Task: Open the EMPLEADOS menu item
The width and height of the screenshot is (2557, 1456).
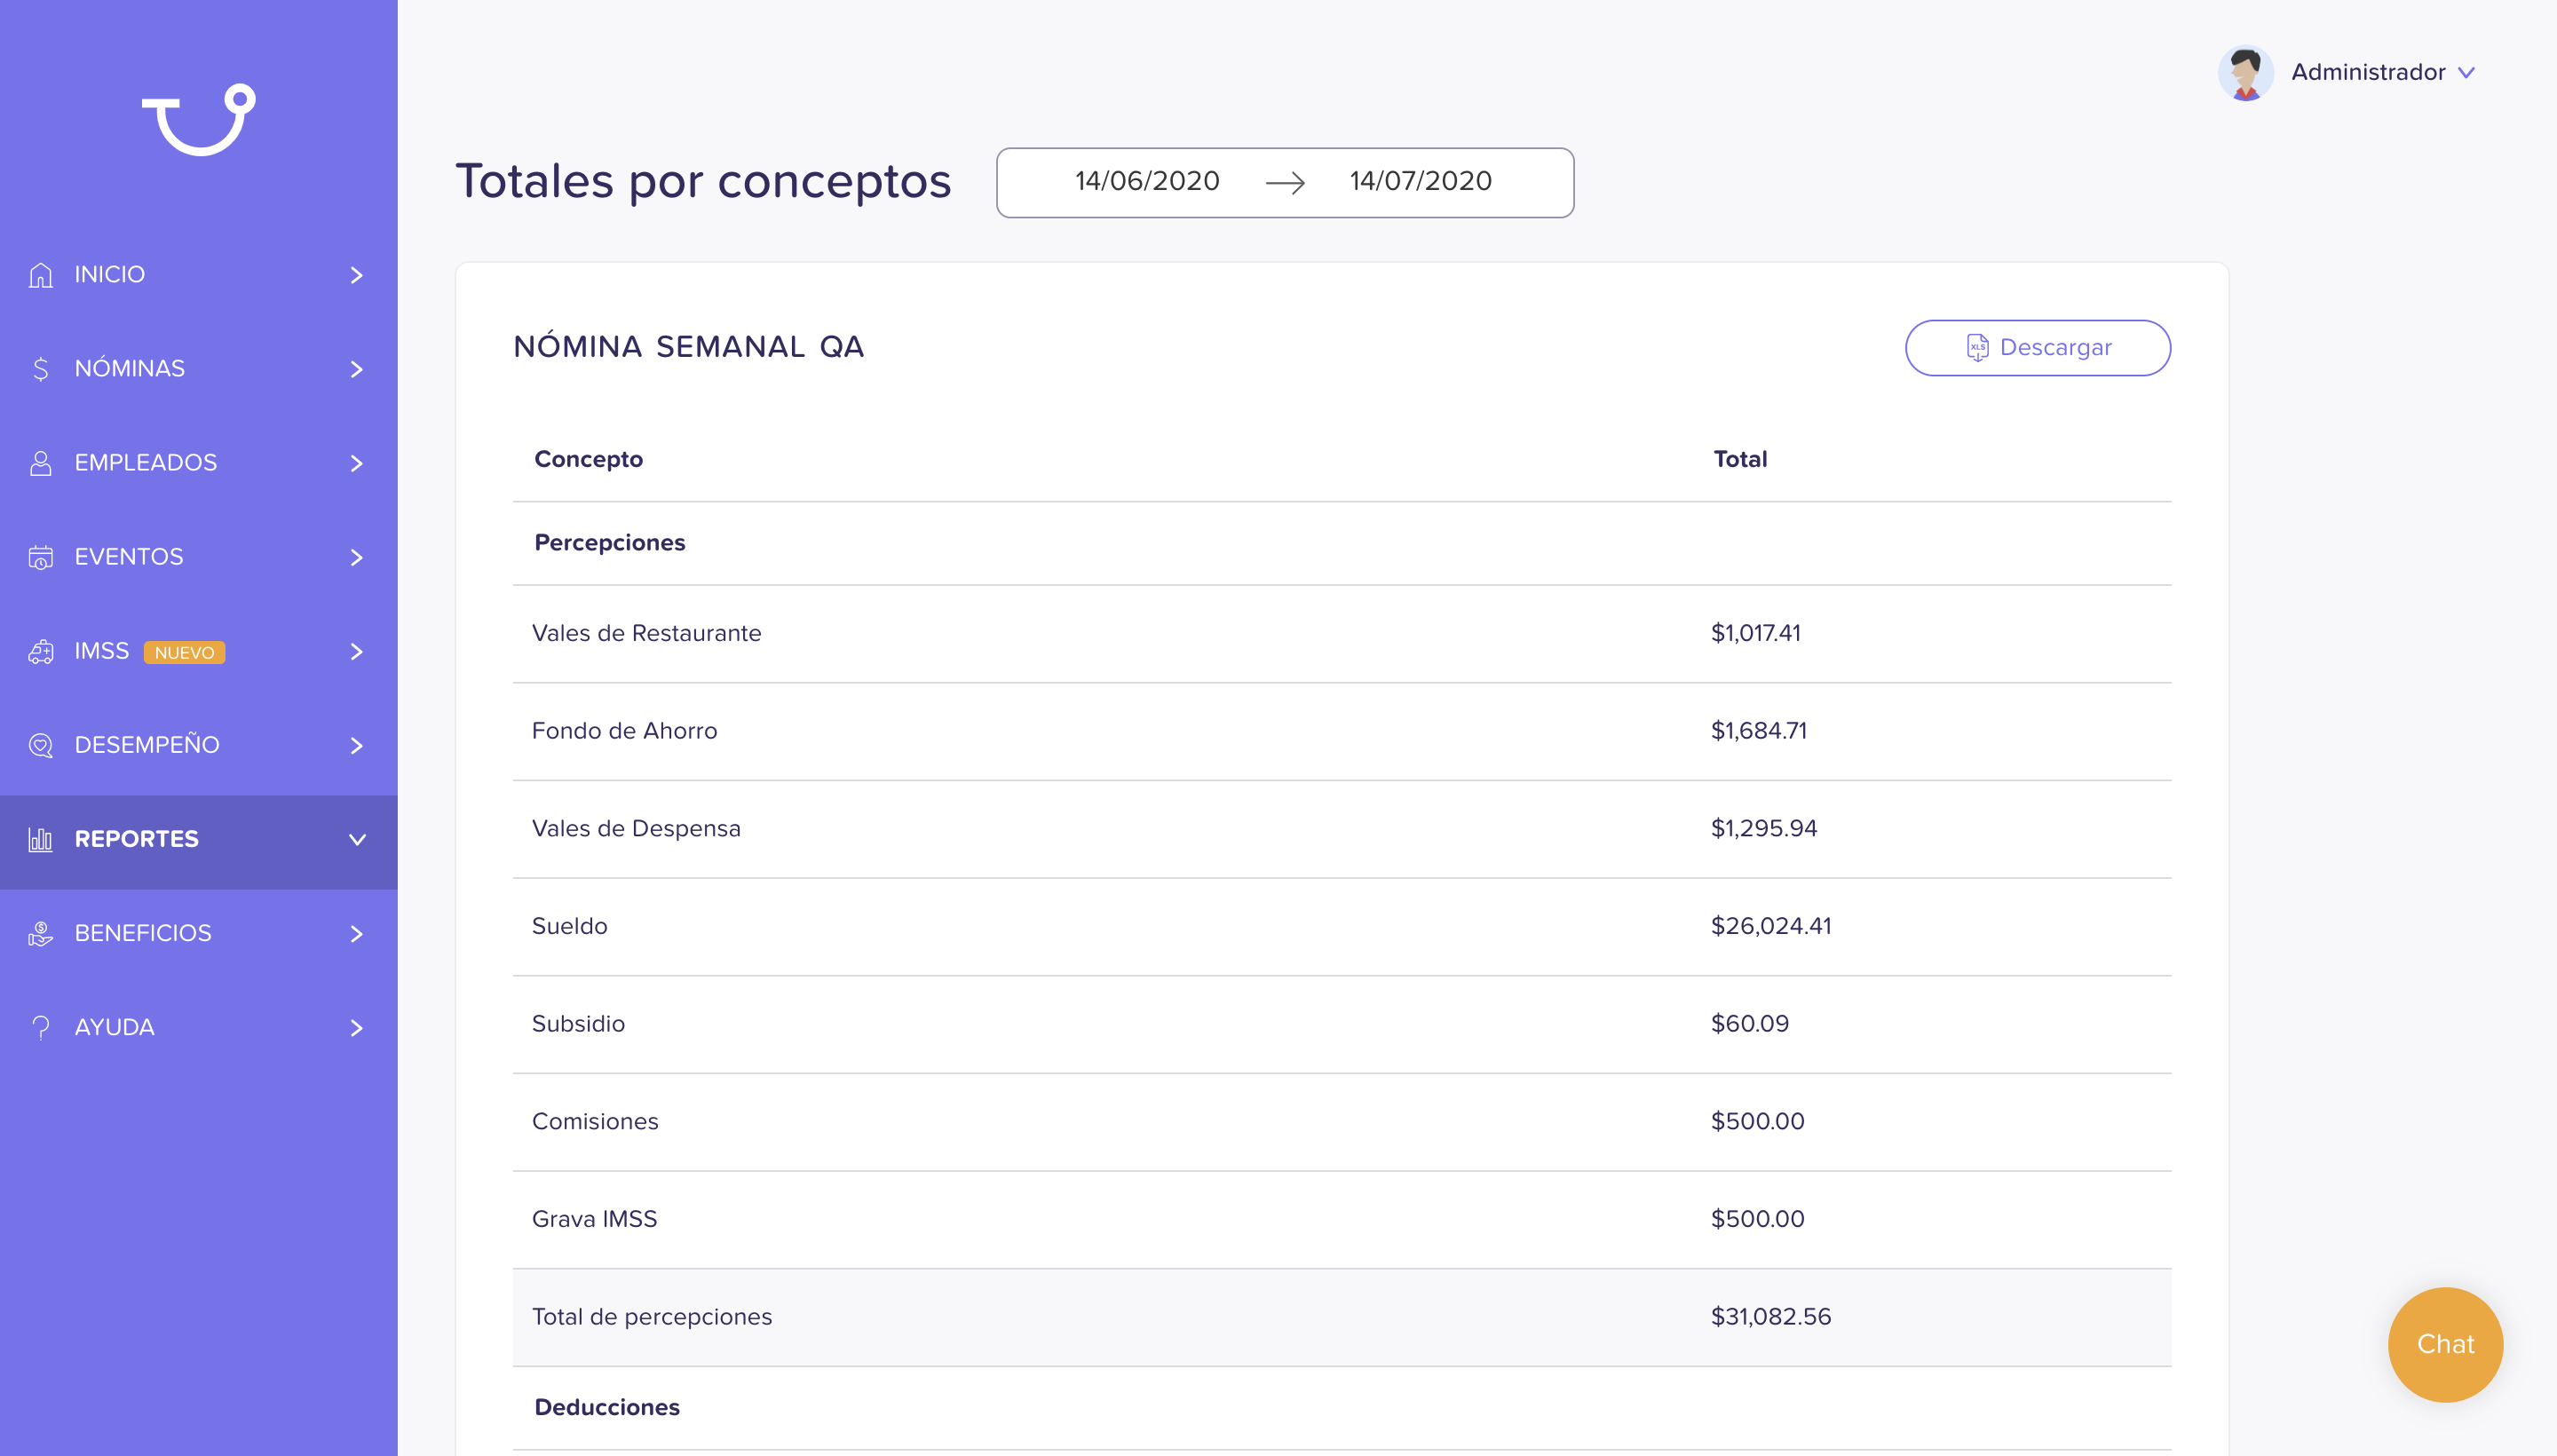Action: (x=199, y=463)
